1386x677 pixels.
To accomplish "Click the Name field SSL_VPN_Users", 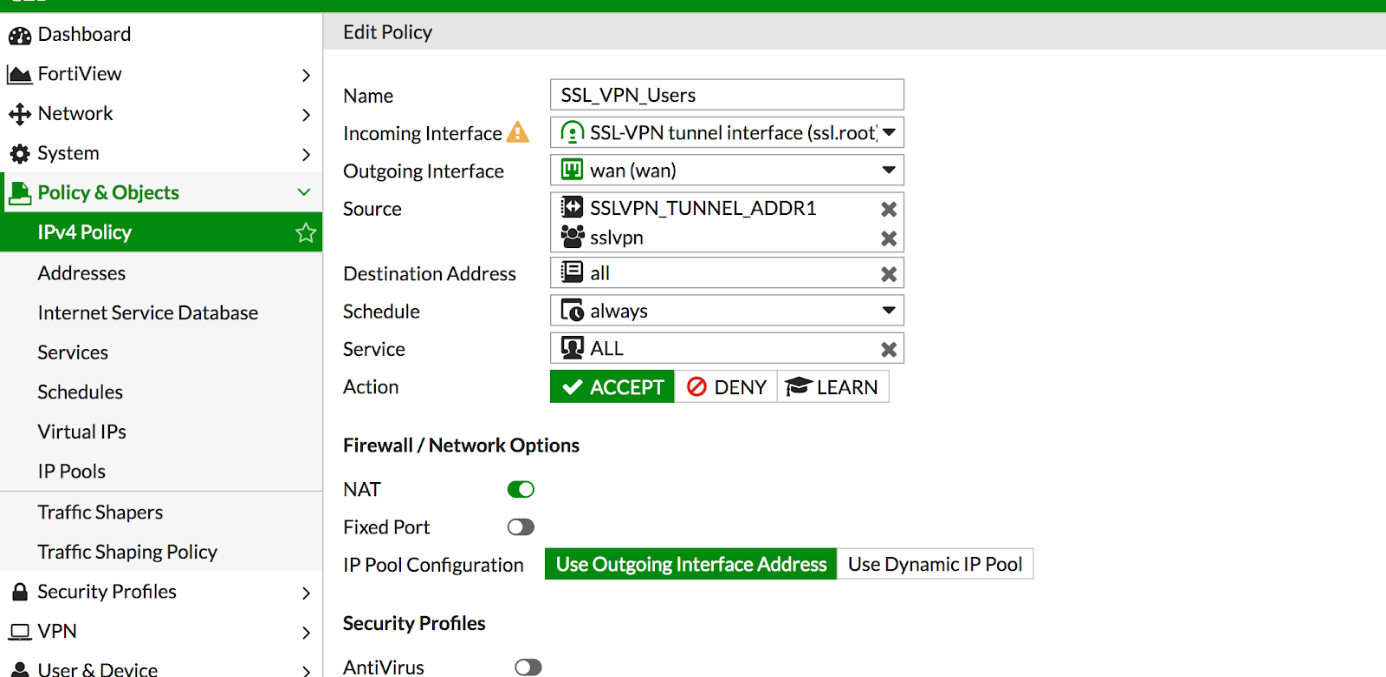I will point(727,95).
